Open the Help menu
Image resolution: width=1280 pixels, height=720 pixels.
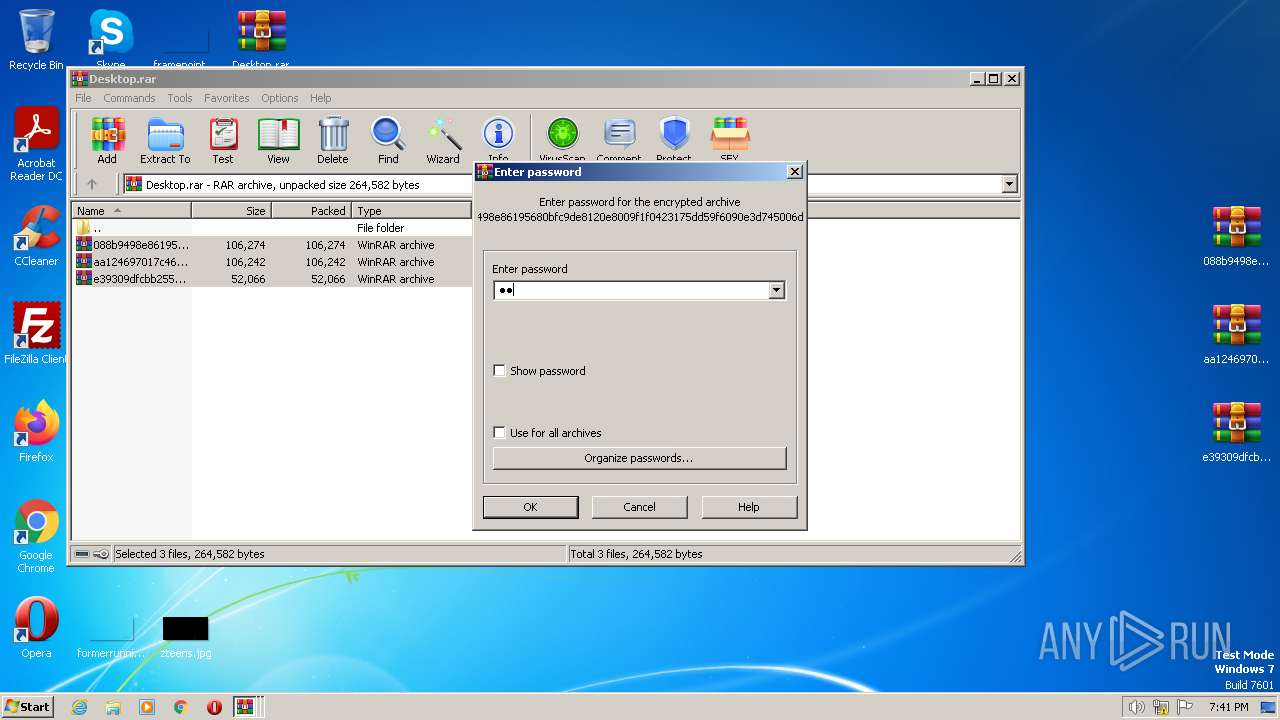click(320, 98)
